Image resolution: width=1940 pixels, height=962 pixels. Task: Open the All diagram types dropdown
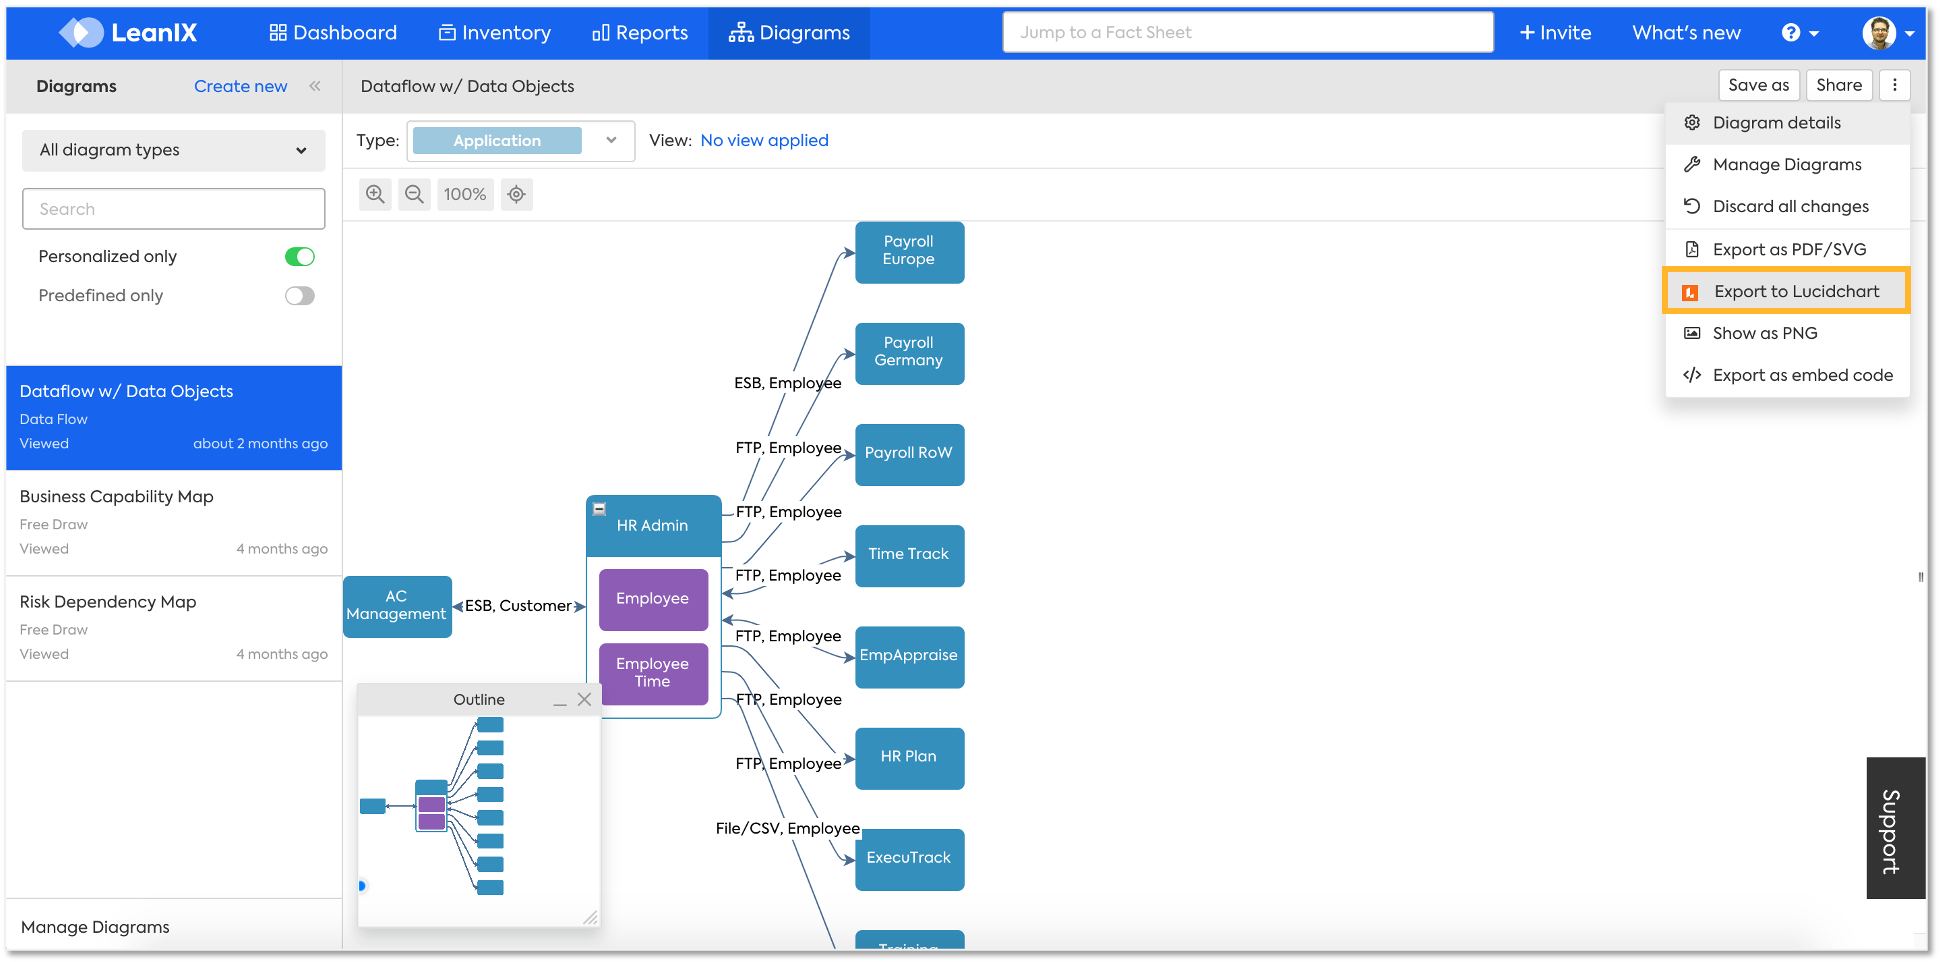(x=174, y=150)
